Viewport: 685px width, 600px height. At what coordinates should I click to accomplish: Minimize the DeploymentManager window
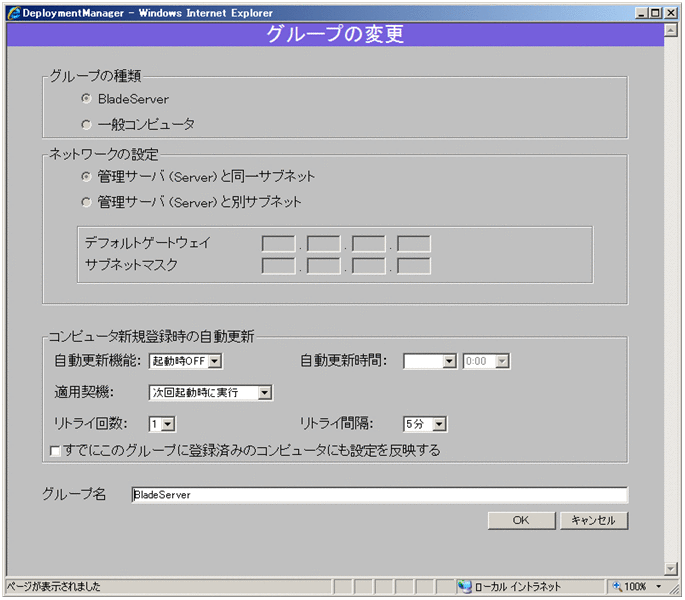(x=641, y=13)
